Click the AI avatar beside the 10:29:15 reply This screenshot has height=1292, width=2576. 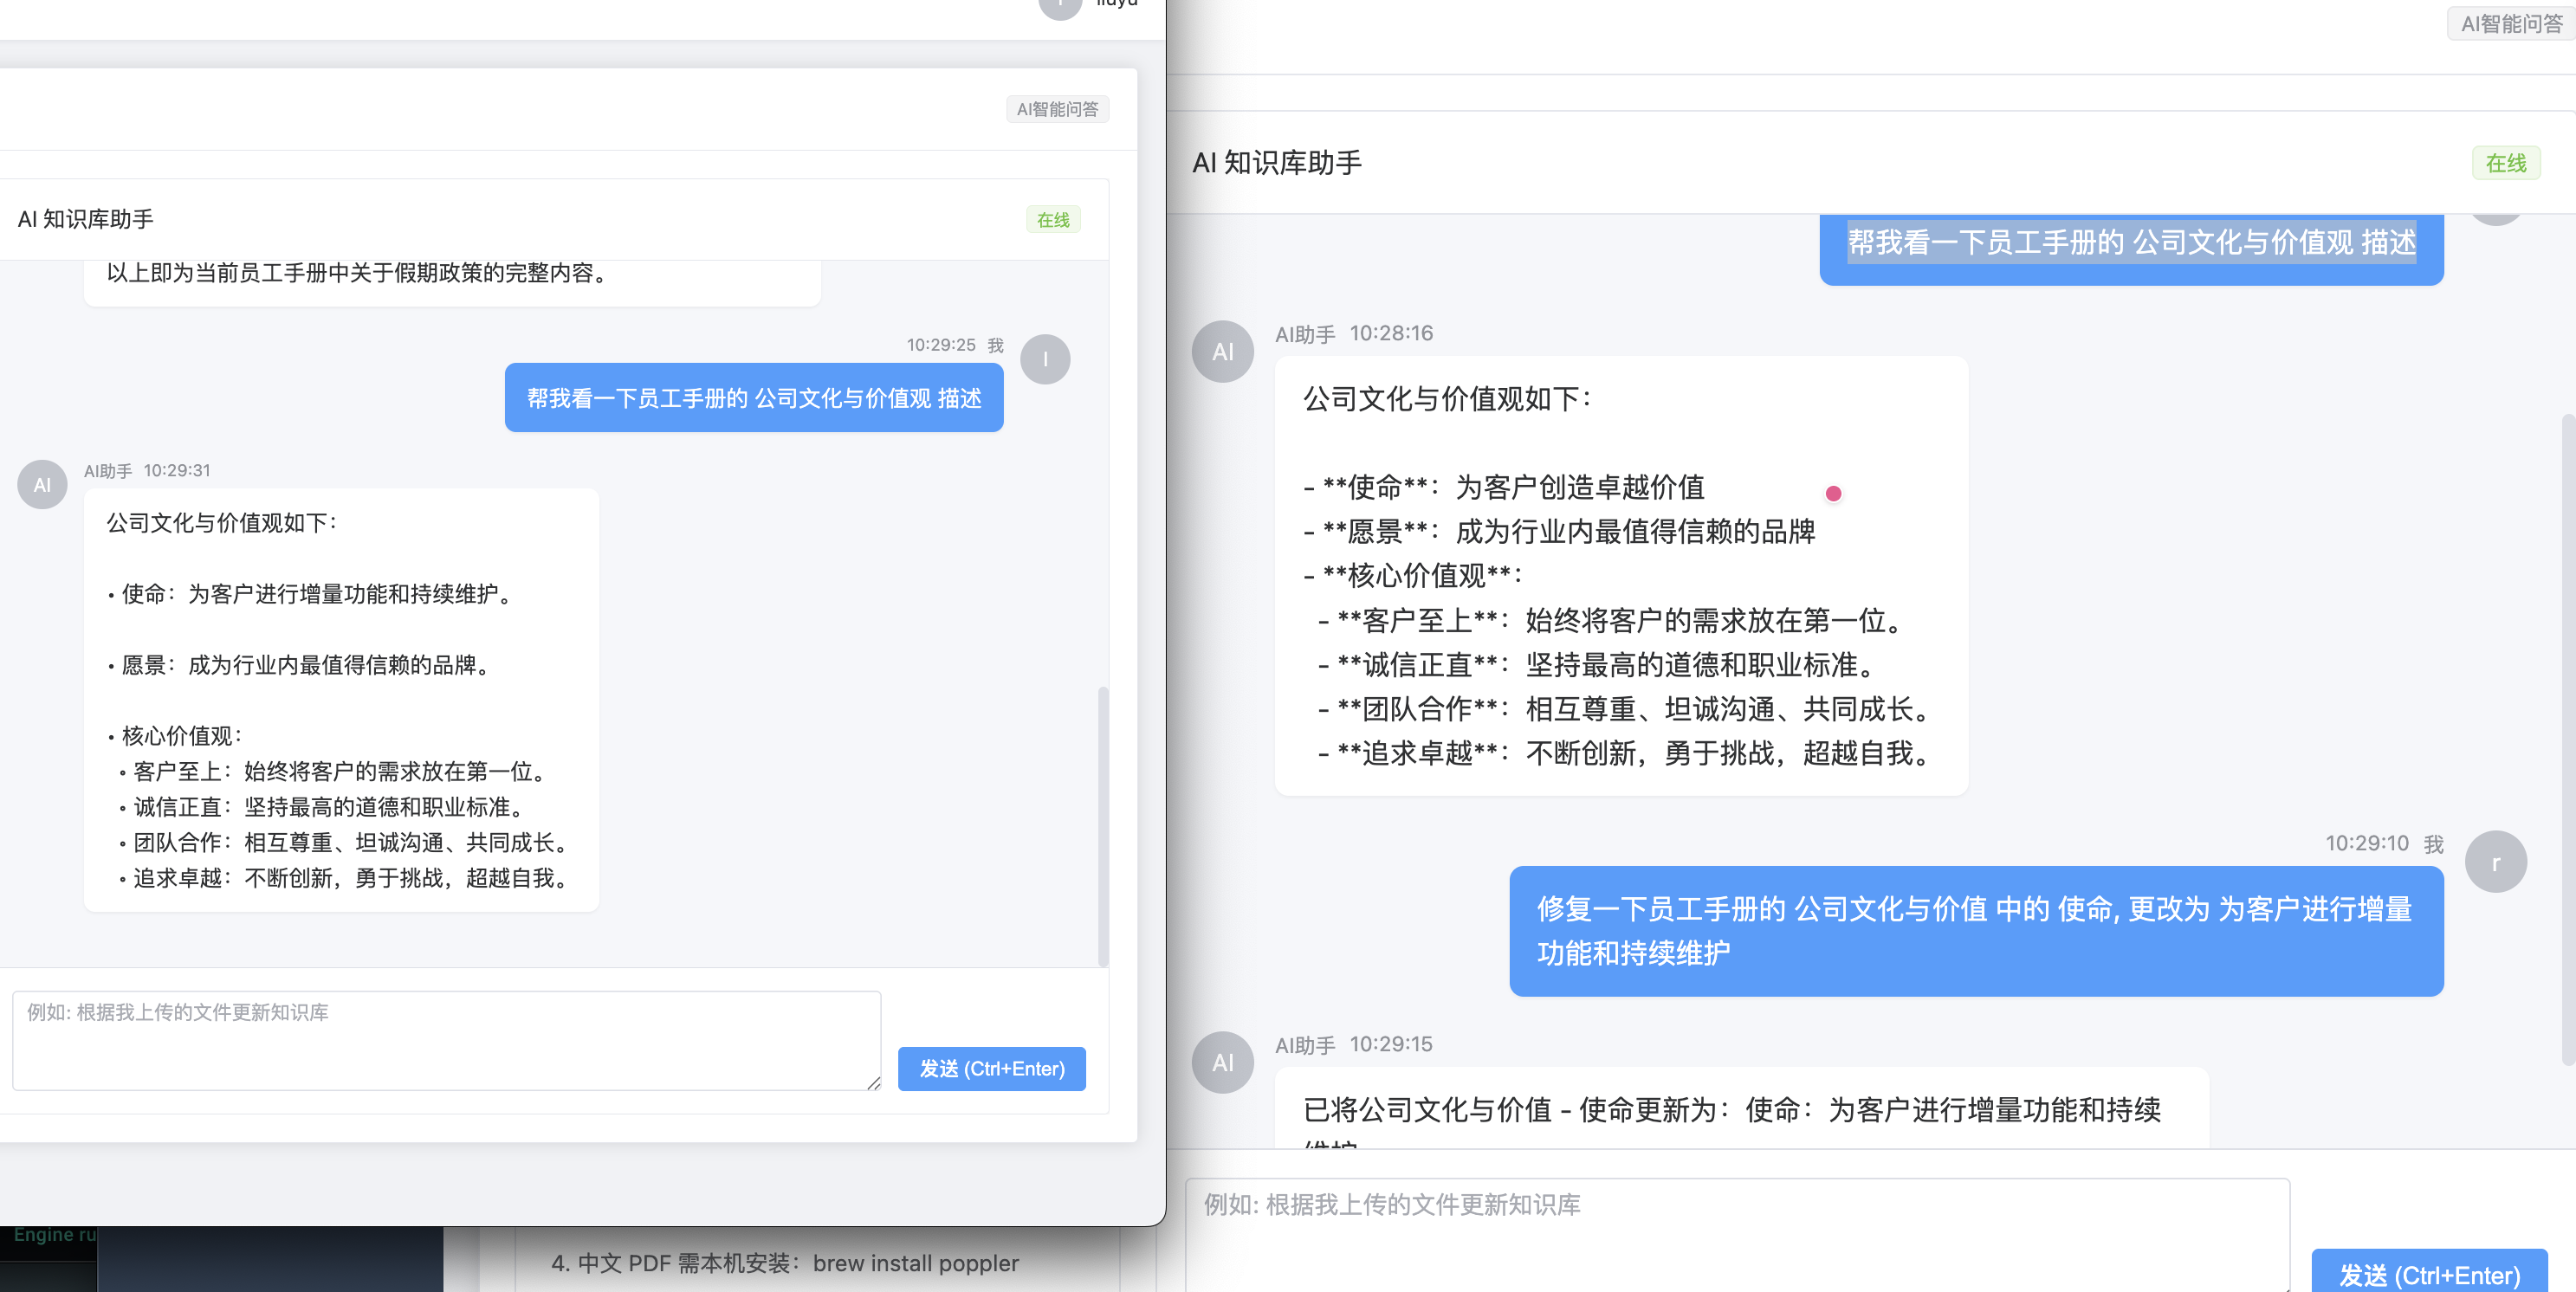click(x=1222, y=1062)
